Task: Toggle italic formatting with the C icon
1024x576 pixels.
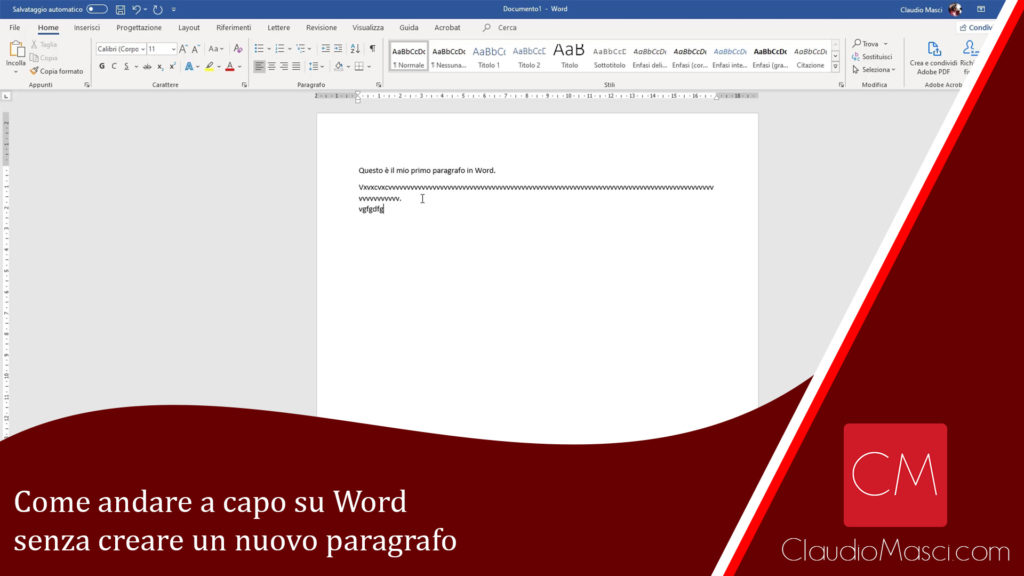Action: click(x=114, y=66)
